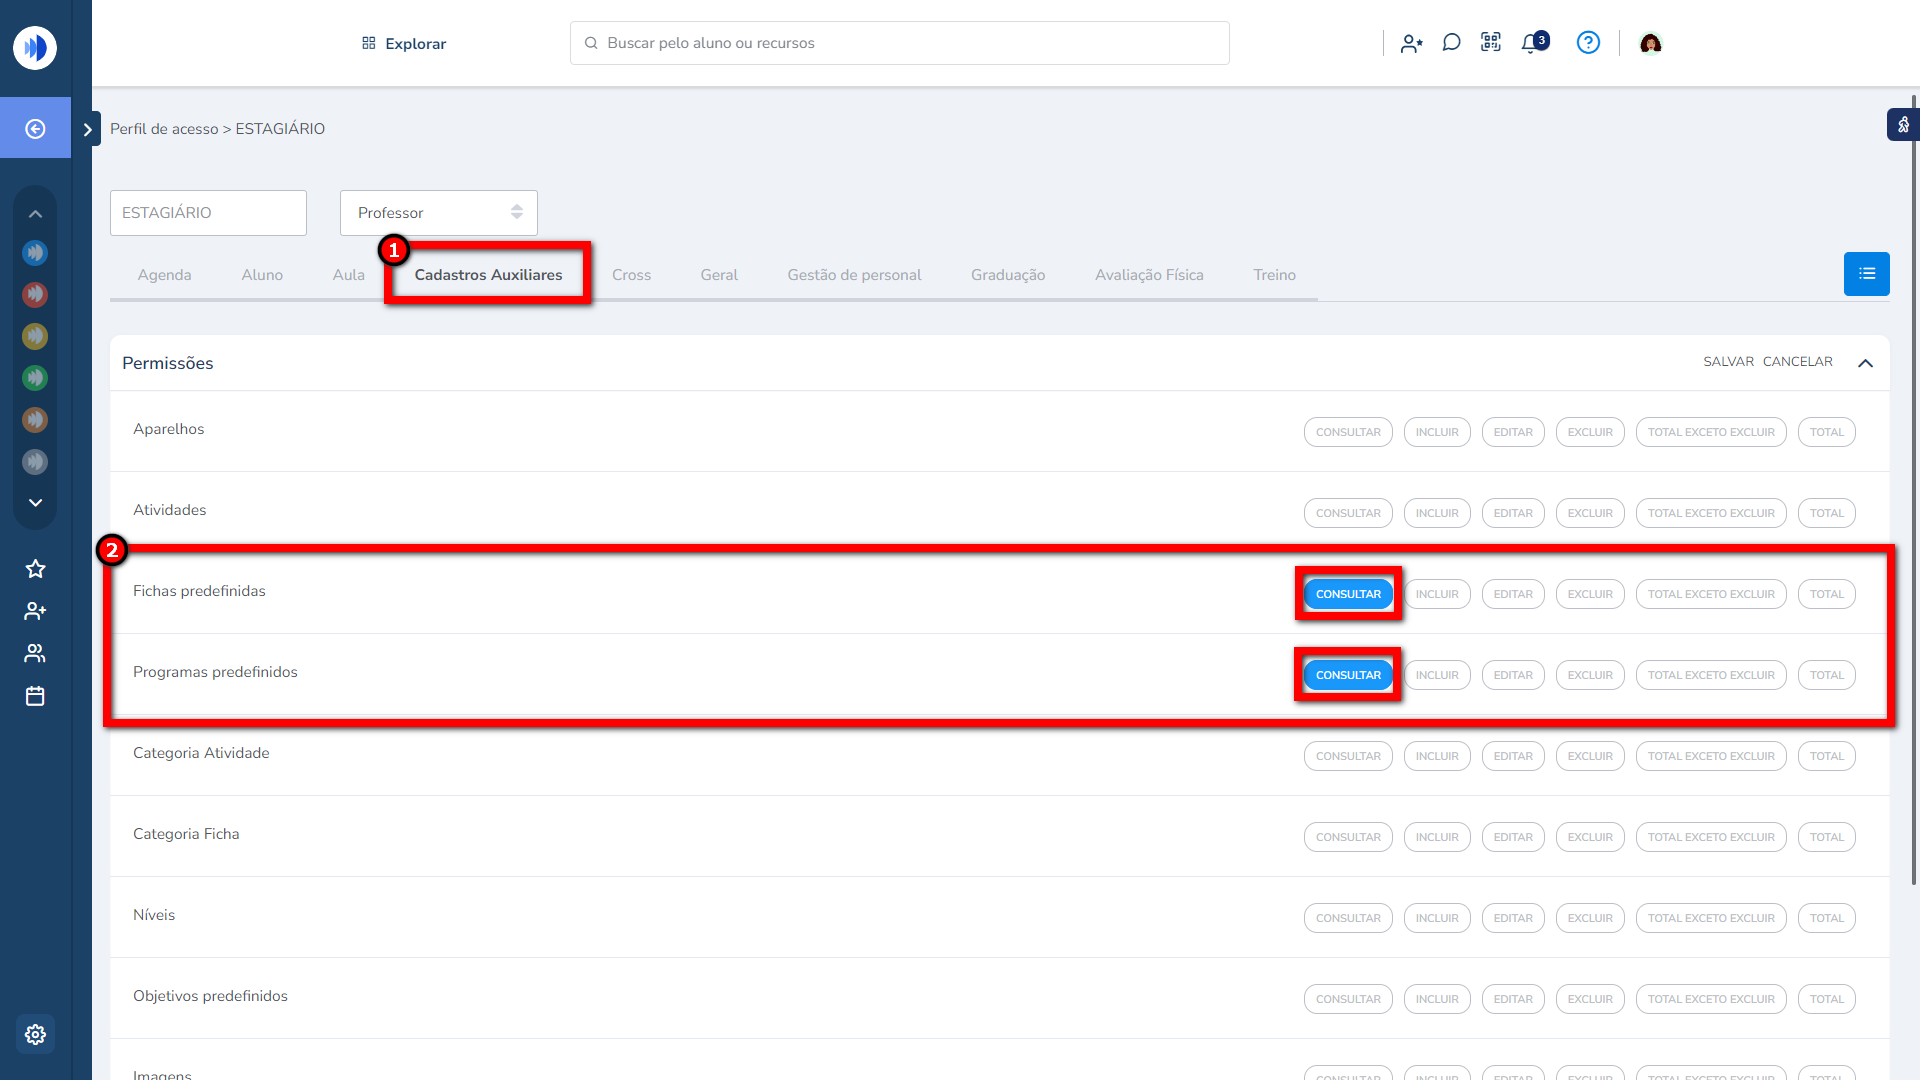Open the chat messages icon

(1451, 43)
